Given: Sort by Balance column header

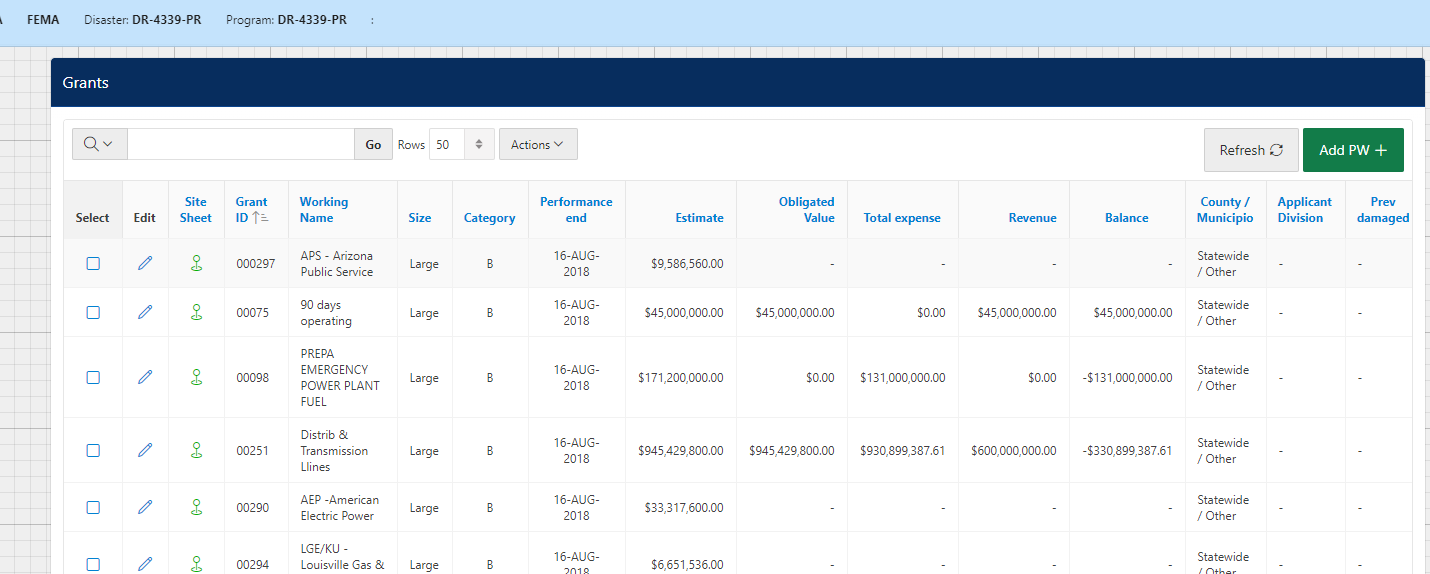Looking at the screenshot, I should [1127, 217].
